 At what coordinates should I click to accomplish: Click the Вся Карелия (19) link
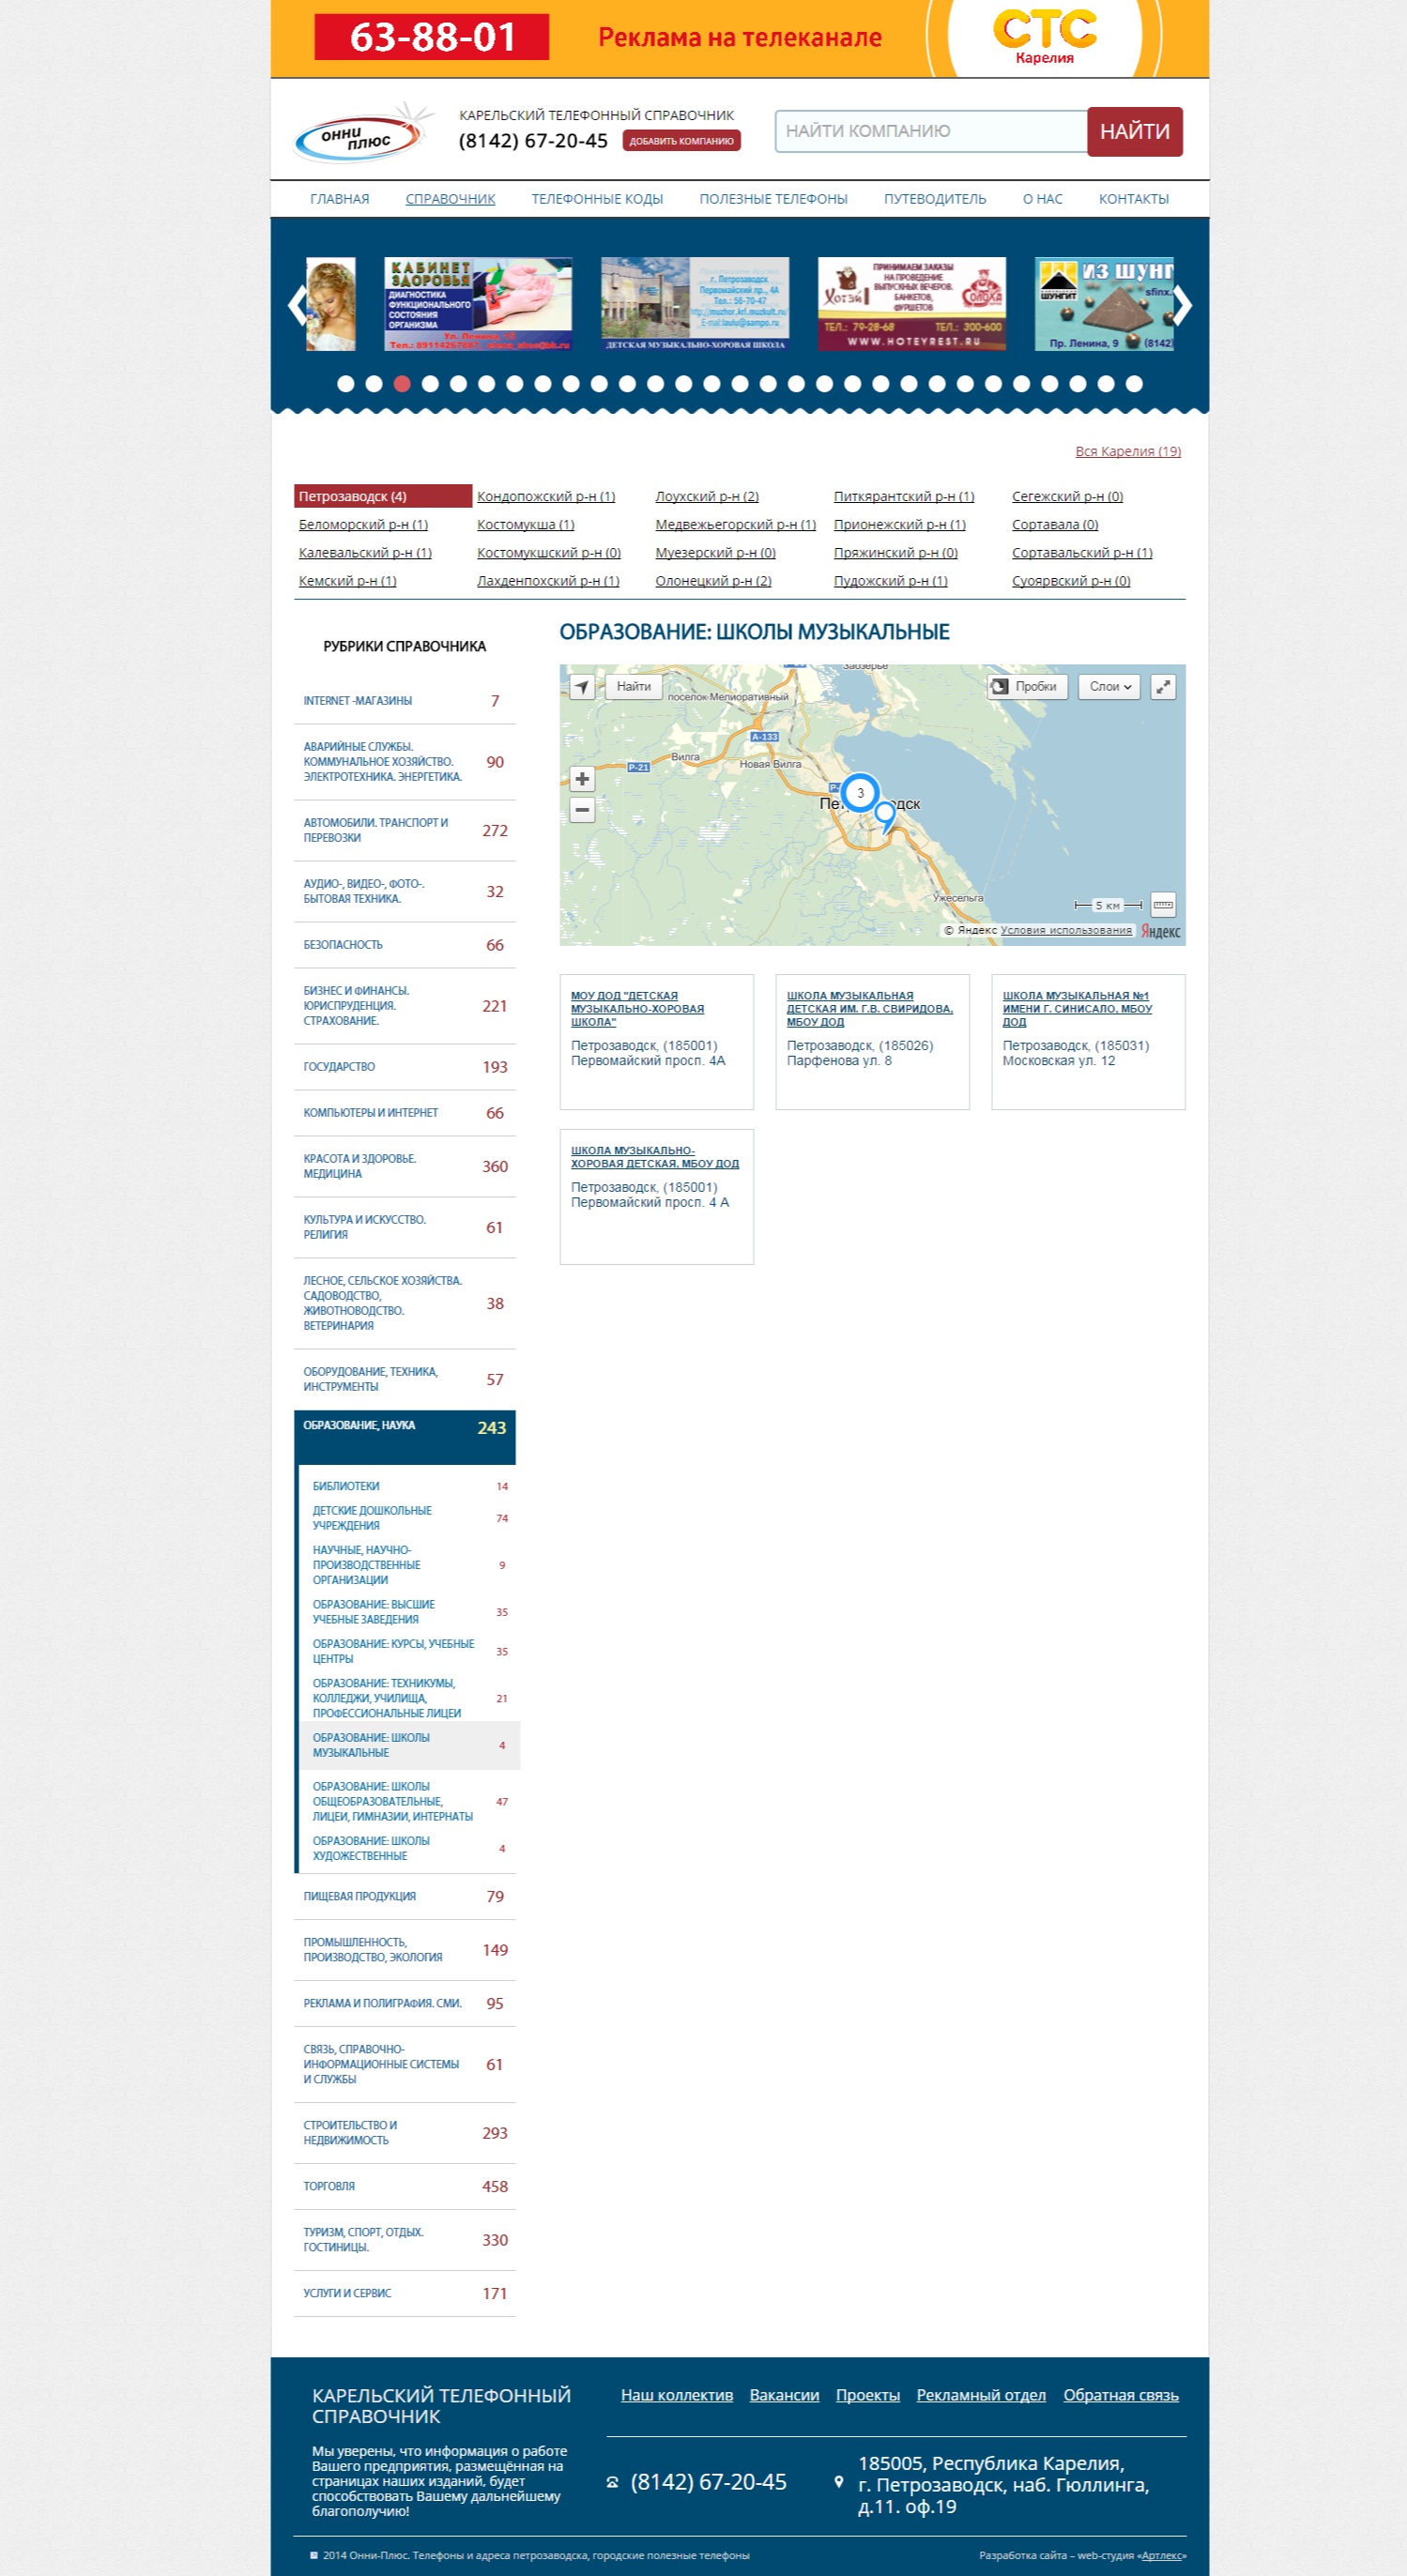(1128, 451)
